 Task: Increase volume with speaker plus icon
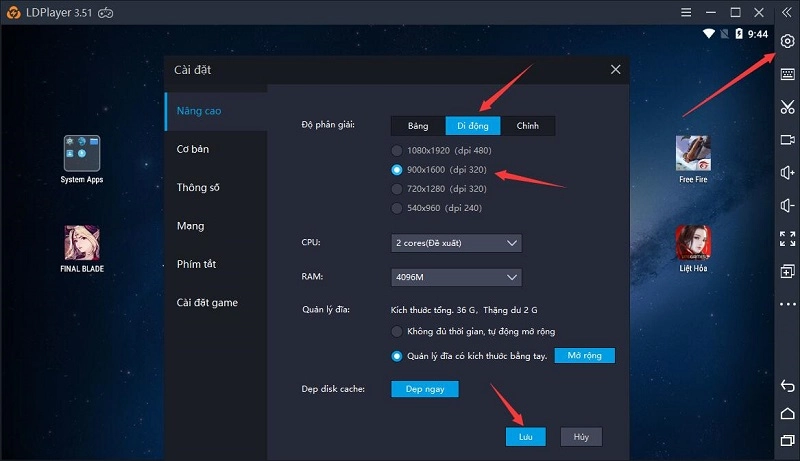point(787,172)
